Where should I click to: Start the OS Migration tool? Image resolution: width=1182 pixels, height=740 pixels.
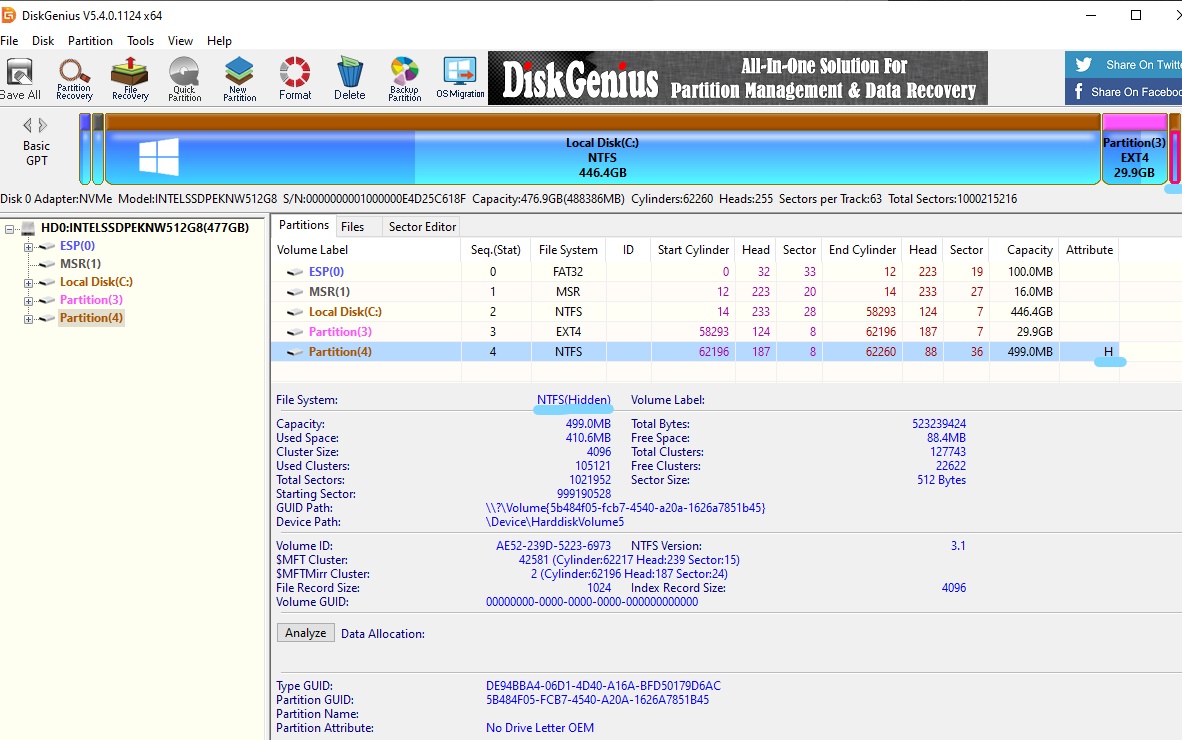click(x=460, y=79)
